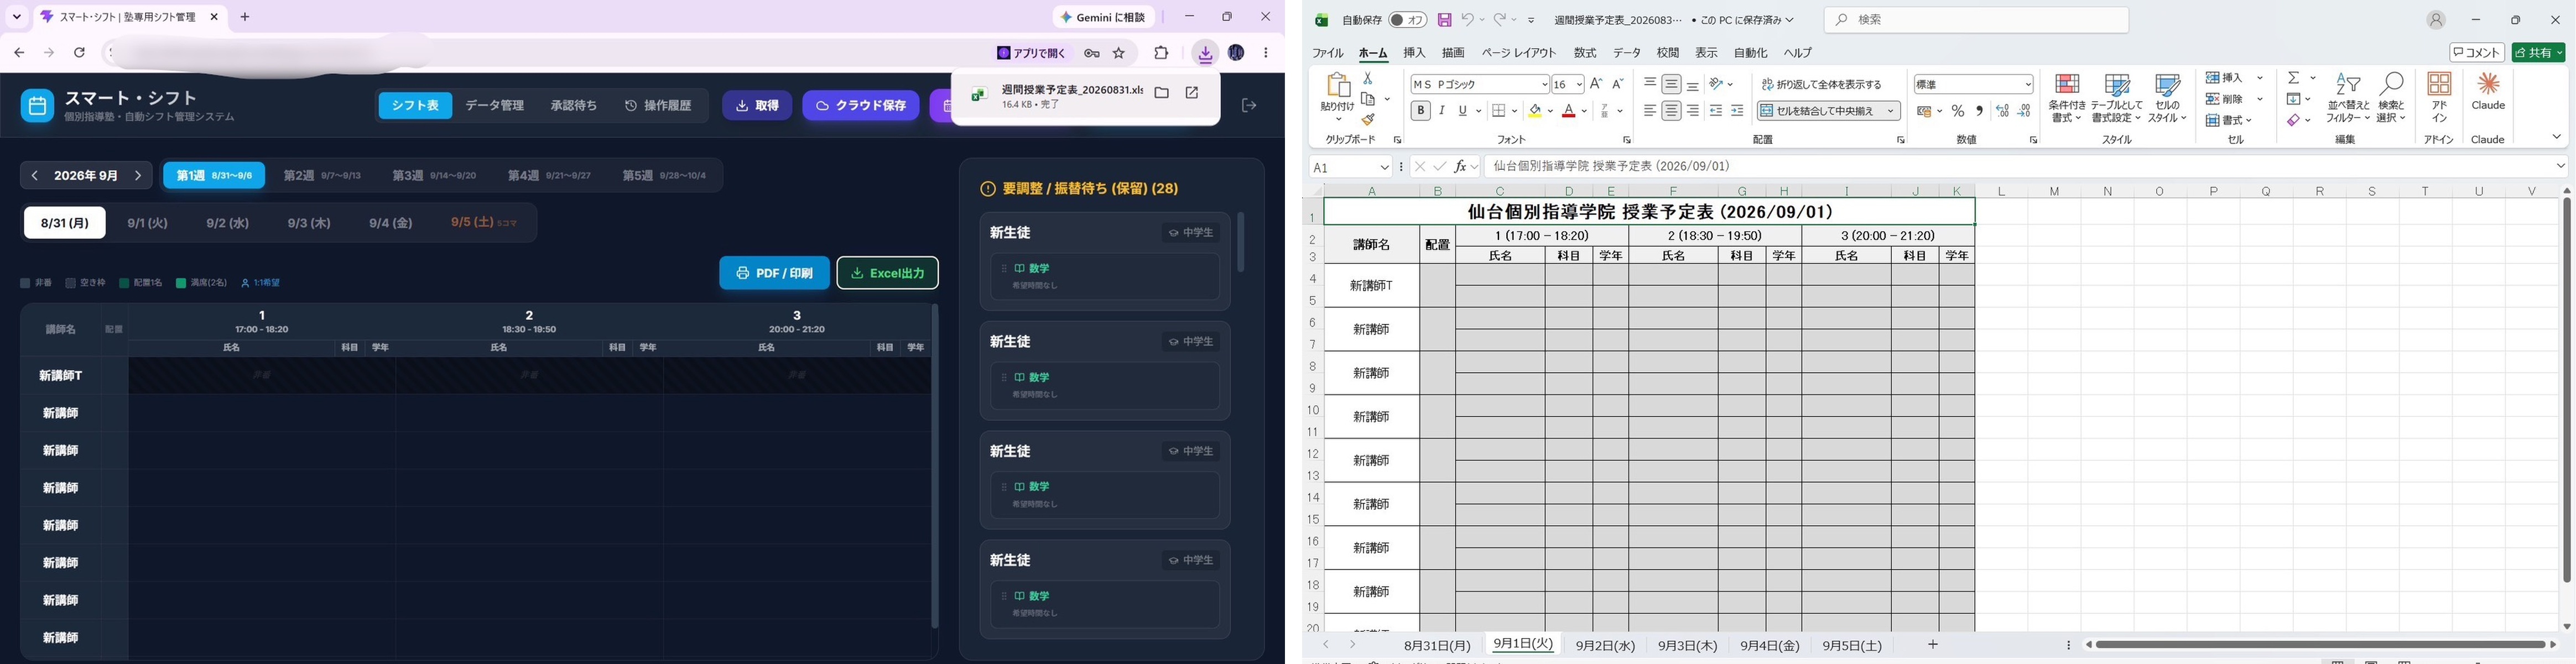The width and height of the screenshot is (2576, 664).
Task: Click the アドイン add-ins icon
Action: pyautogui.click(x=2439, y=97)
